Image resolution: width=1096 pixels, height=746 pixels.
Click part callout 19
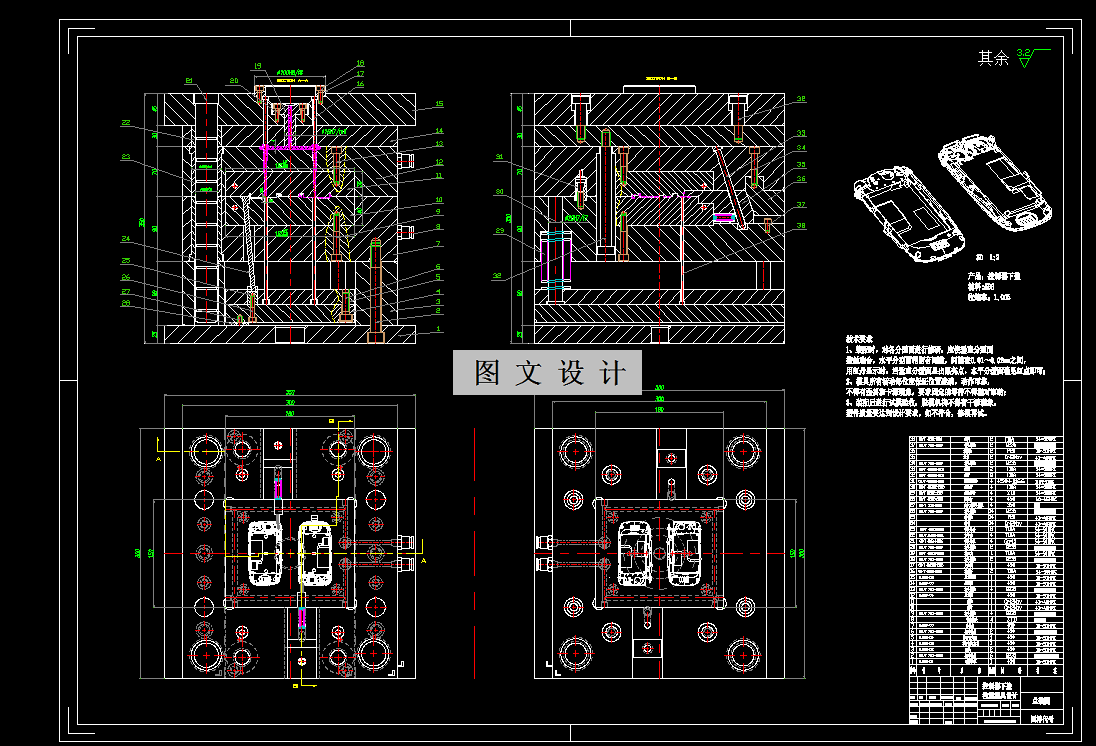257,66
